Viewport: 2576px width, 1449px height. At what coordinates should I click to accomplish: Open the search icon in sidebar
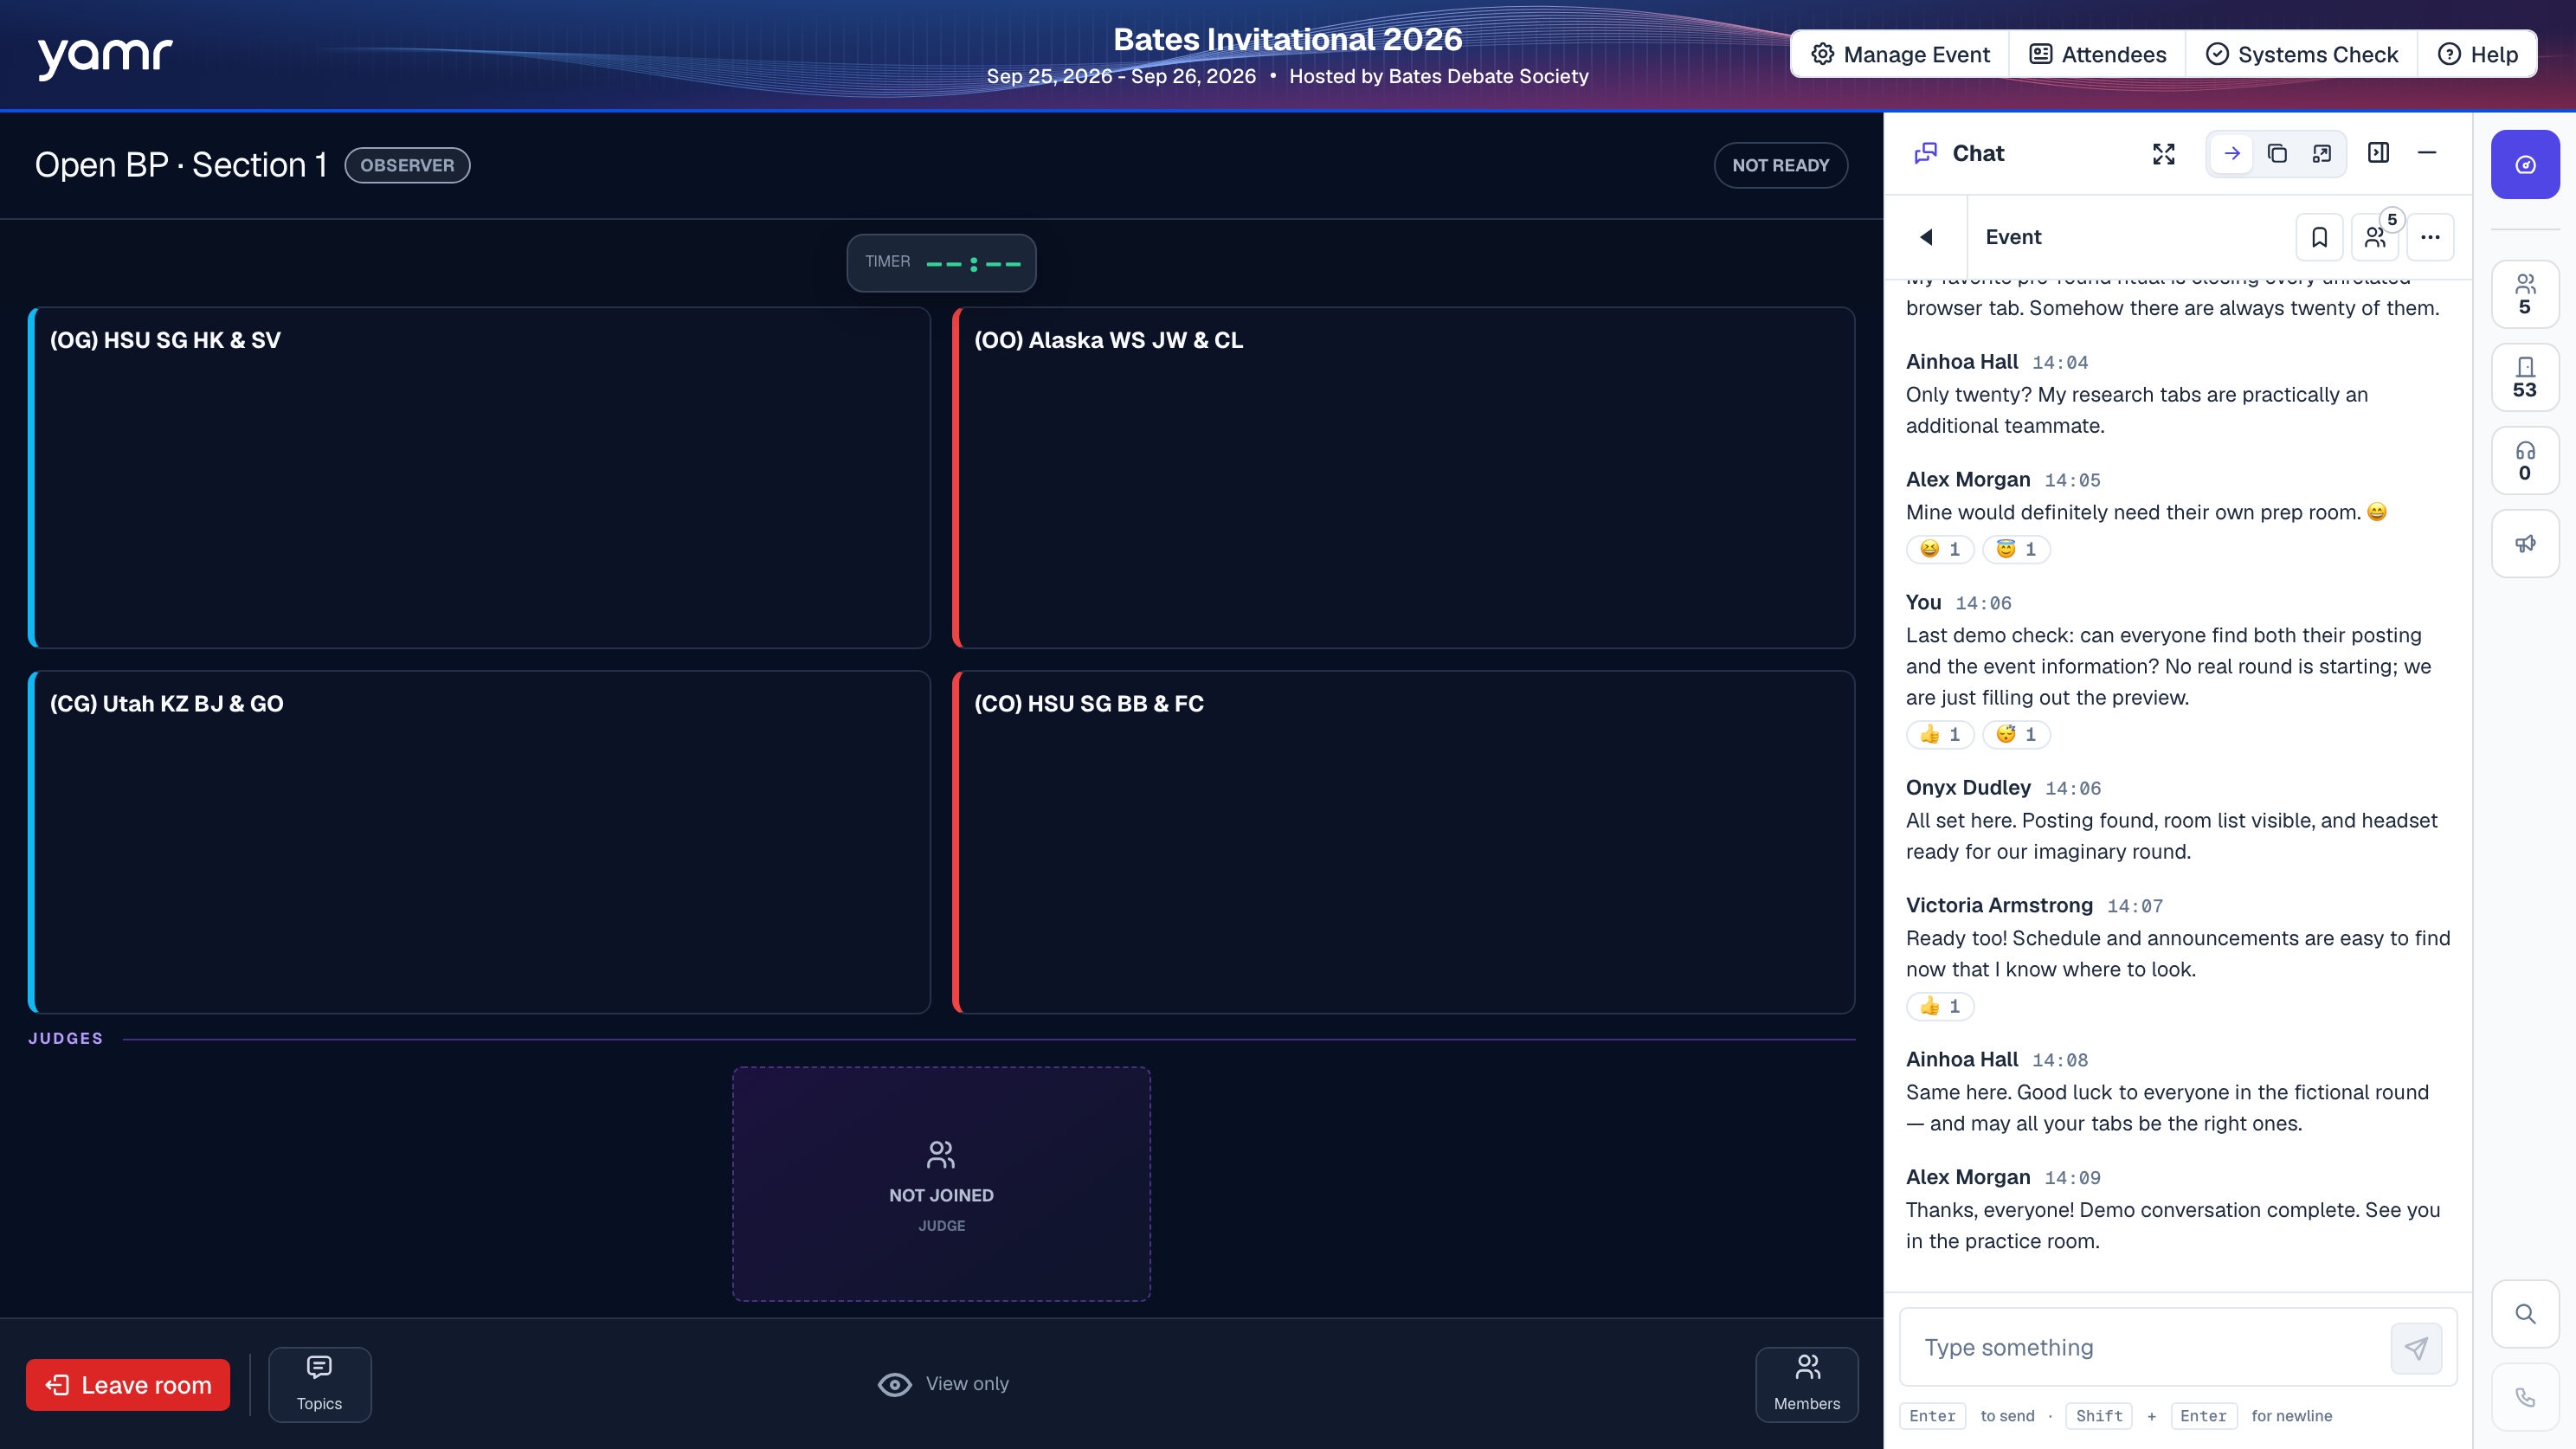pyautogui.click(x=2525, y=1314)
